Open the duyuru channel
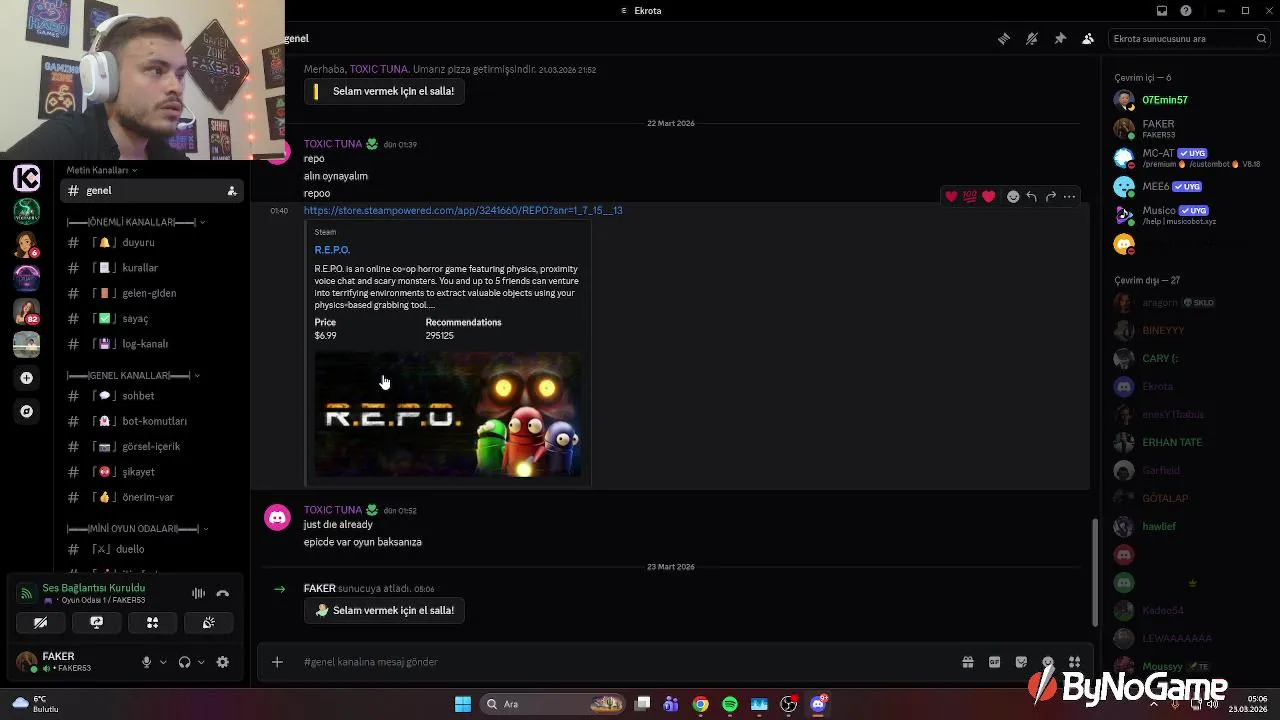This screenshot has height=720, width=1280. tap(152, 243)
